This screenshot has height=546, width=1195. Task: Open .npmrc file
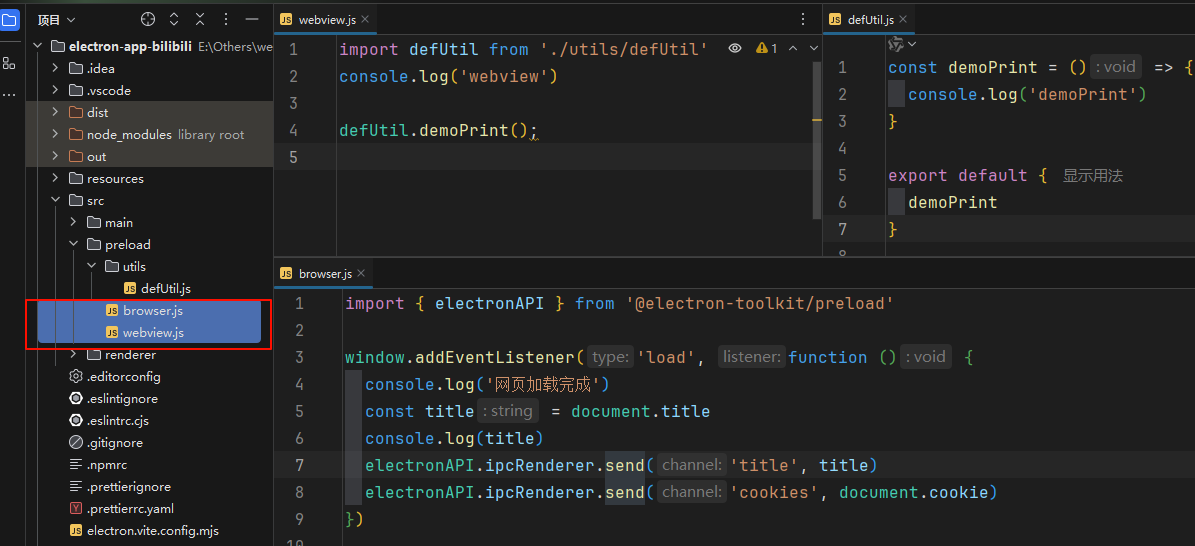[98, 464]
